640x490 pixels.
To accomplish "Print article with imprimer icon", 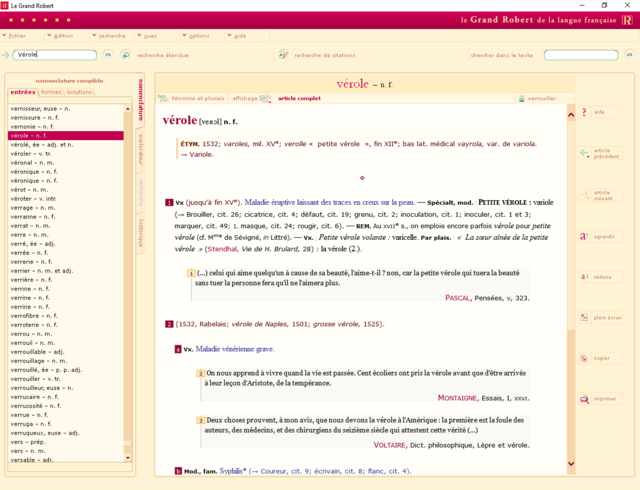I will point(584,399).
